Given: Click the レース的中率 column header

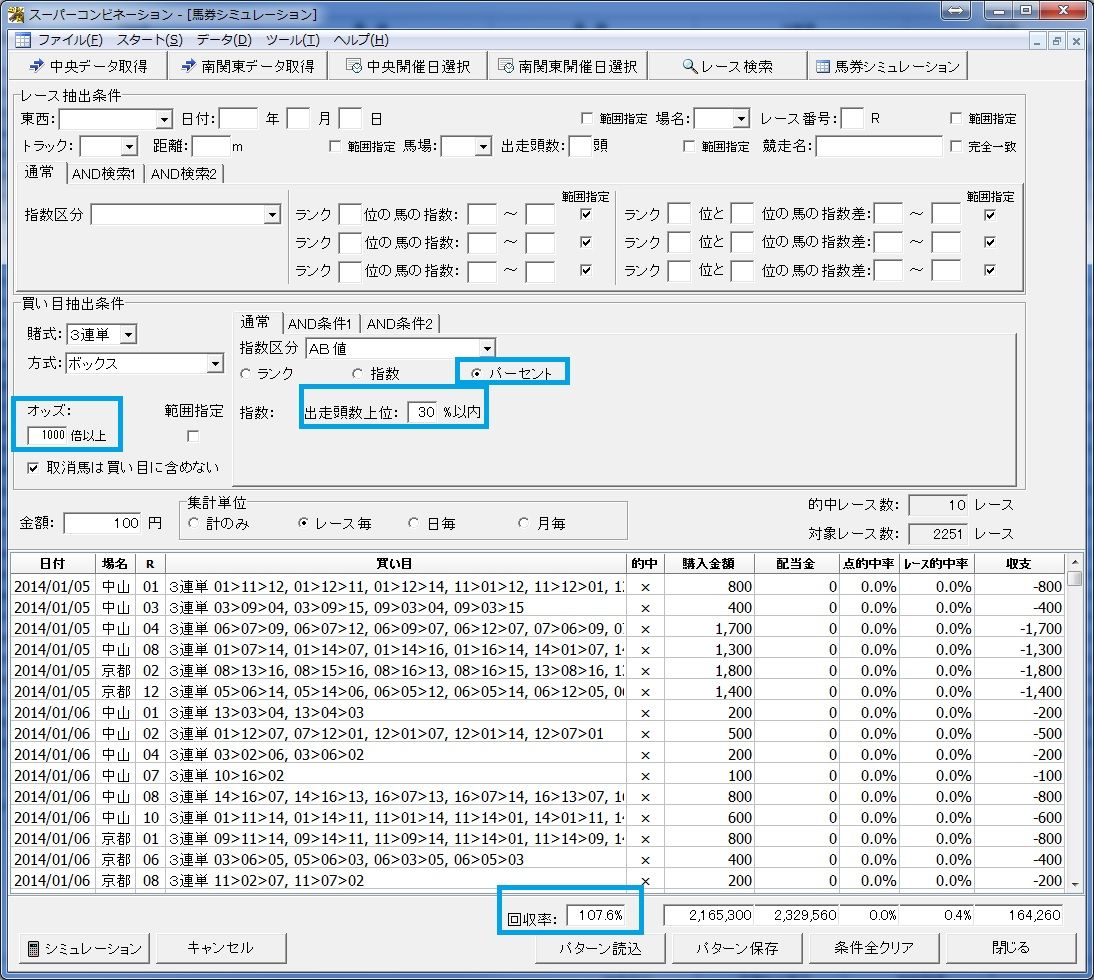Looking at the screenshot, I should pos(936,564).
